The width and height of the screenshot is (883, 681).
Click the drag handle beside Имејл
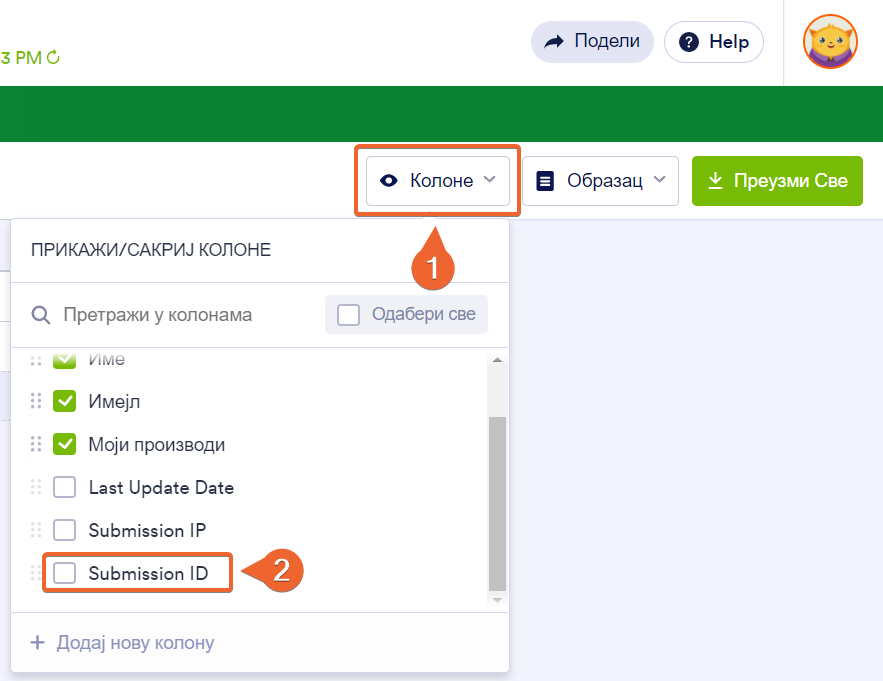36,401
